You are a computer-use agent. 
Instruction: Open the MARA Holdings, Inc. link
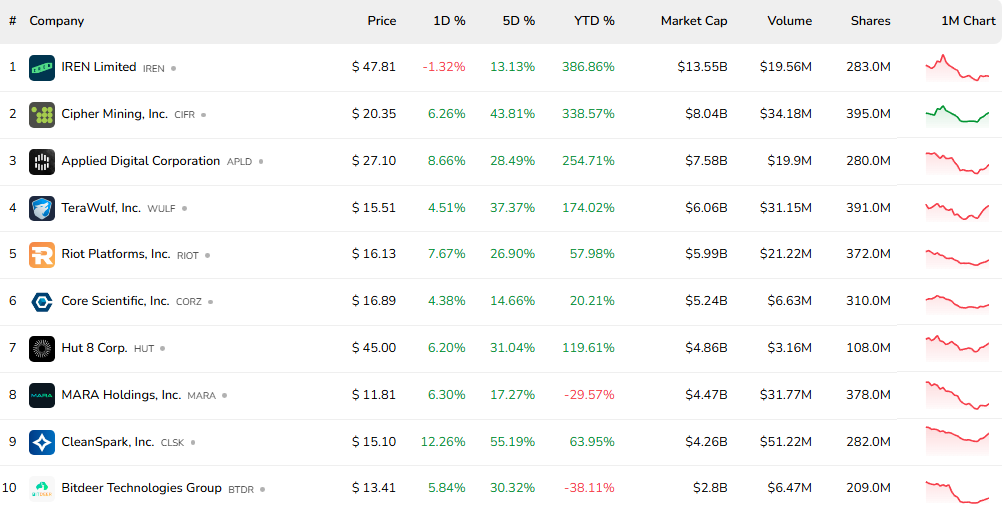pyautogui.click(x=121, y=395)
